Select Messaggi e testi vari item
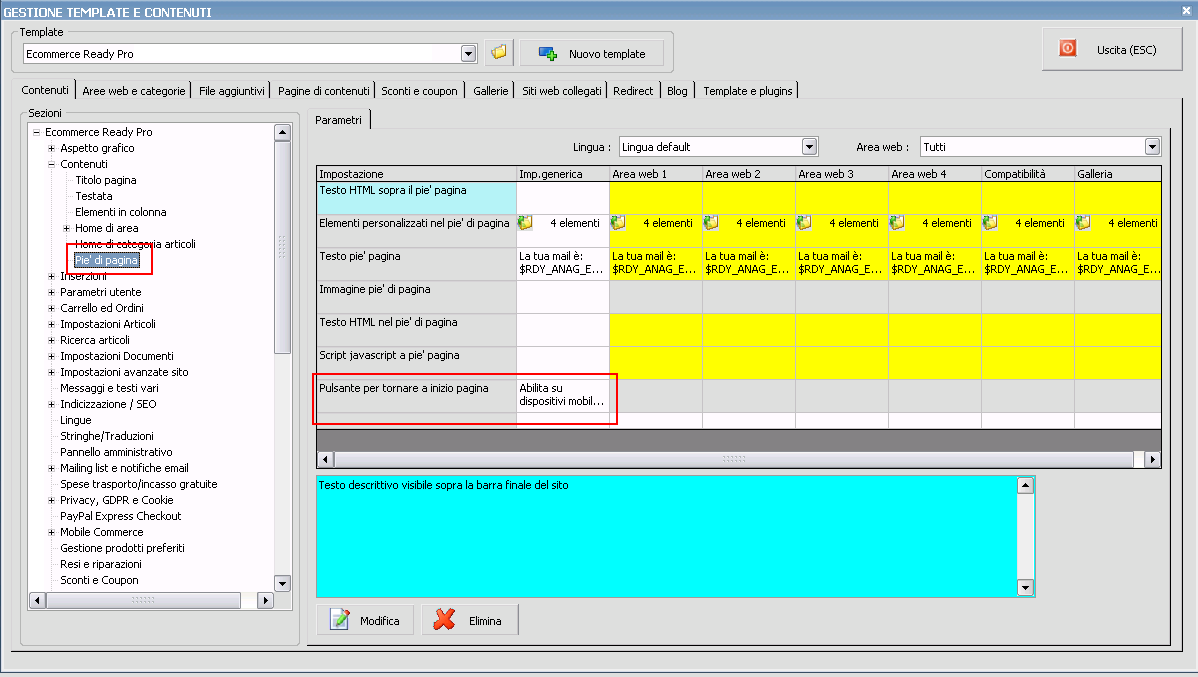Viewport: 1198px width, 677px height. pos(109,388)
